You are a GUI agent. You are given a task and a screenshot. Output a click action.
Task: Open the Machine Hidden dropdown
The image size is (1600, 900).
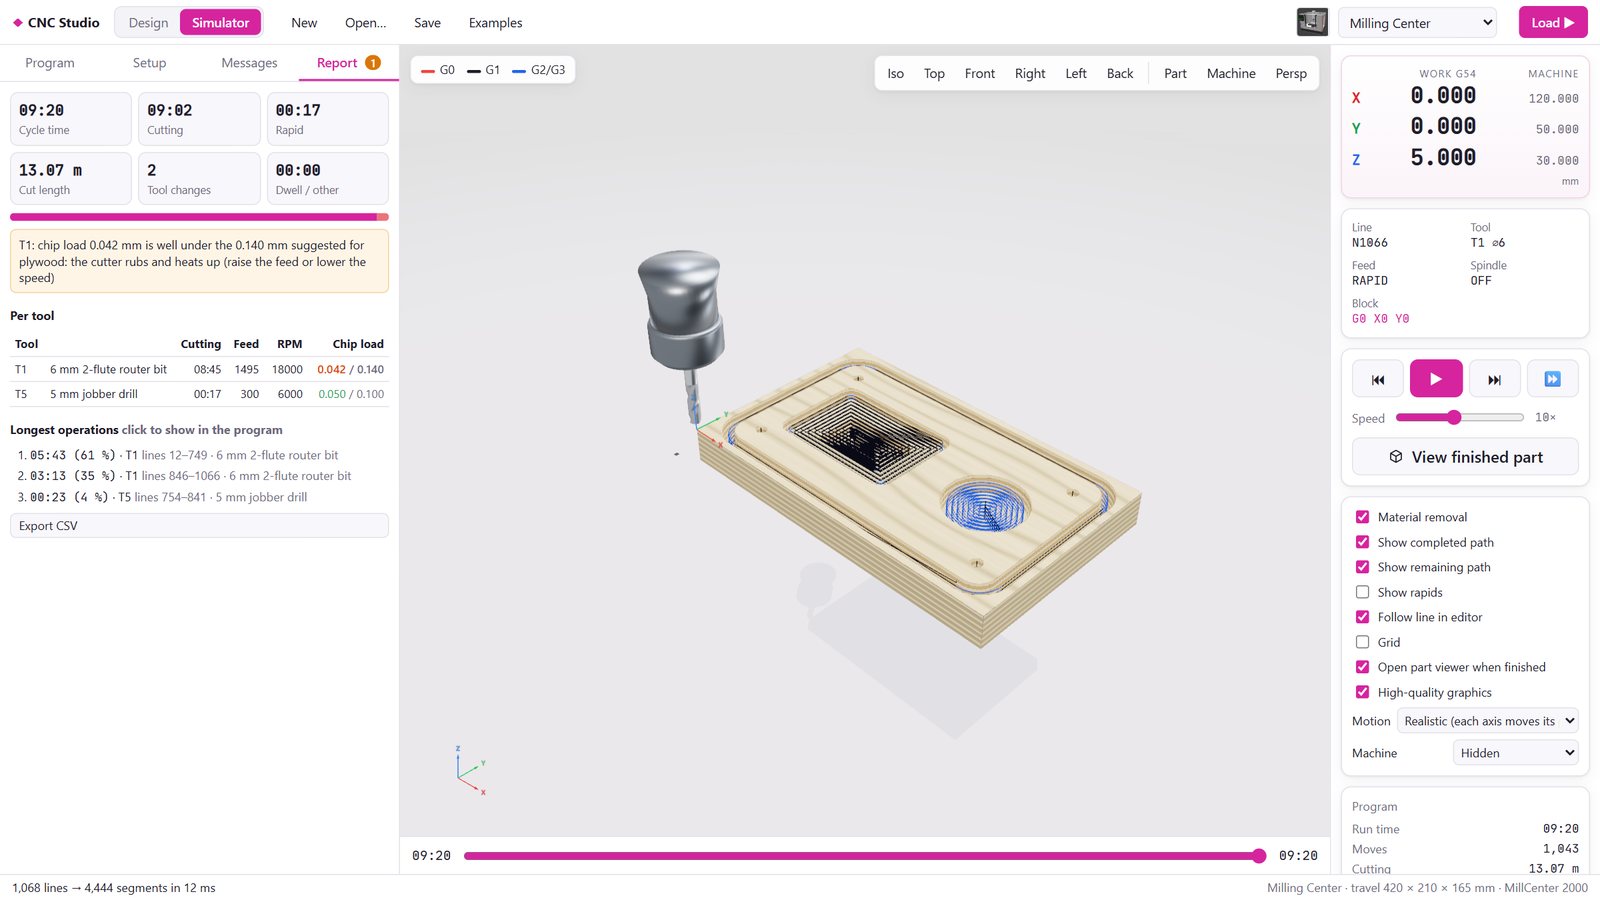pos(1515,753)
